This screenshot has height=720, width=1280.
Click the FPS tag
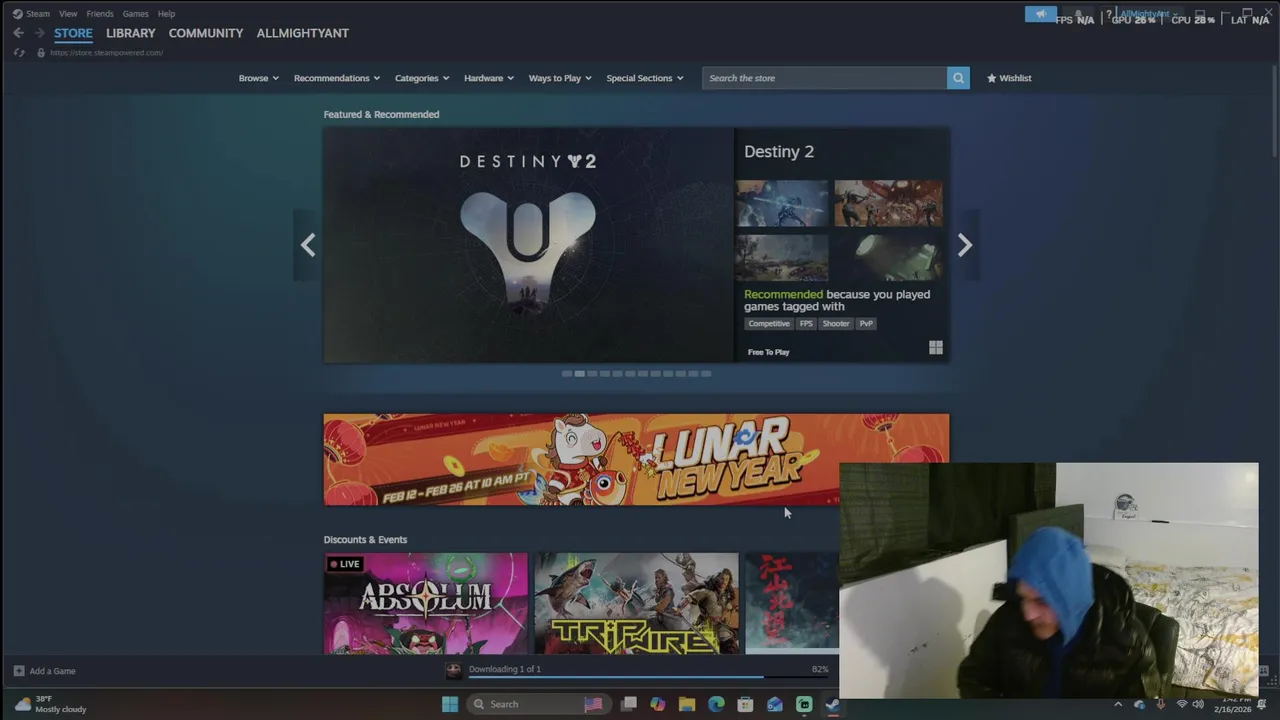(x=806, y=324)
